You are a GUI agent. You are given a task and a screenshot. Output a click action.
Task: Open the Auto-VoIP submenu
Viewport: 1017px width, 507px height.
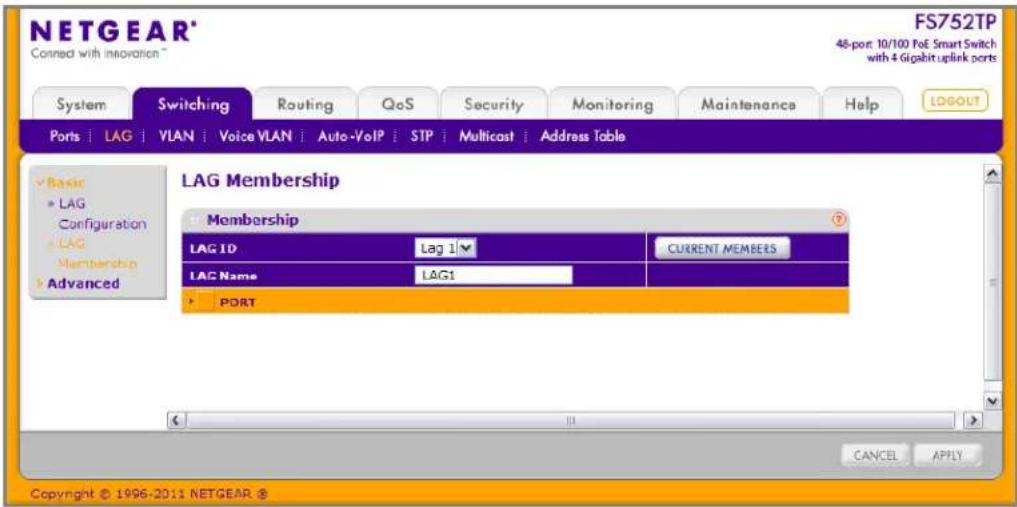point(352,136)
